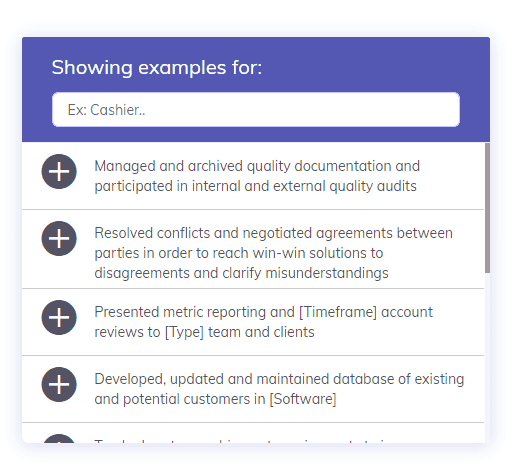Select the 'Resolved conflicts and negotiated agreements' text
Viewport: 514px width, 474px height.
pos(273,253)
